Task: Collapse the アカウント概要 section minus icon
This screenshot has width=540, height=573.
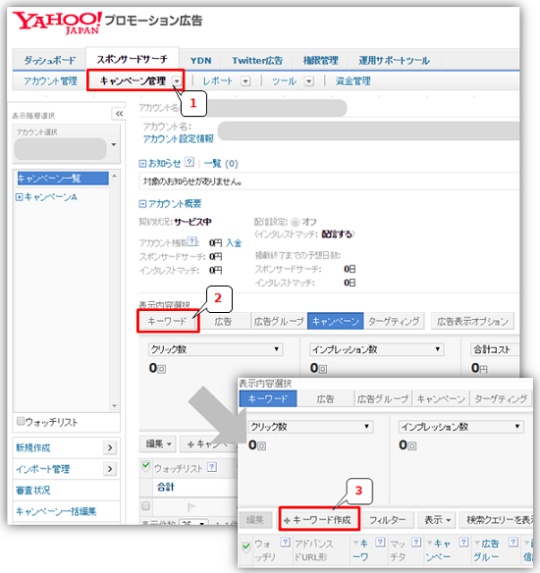Action: point(142,204)
